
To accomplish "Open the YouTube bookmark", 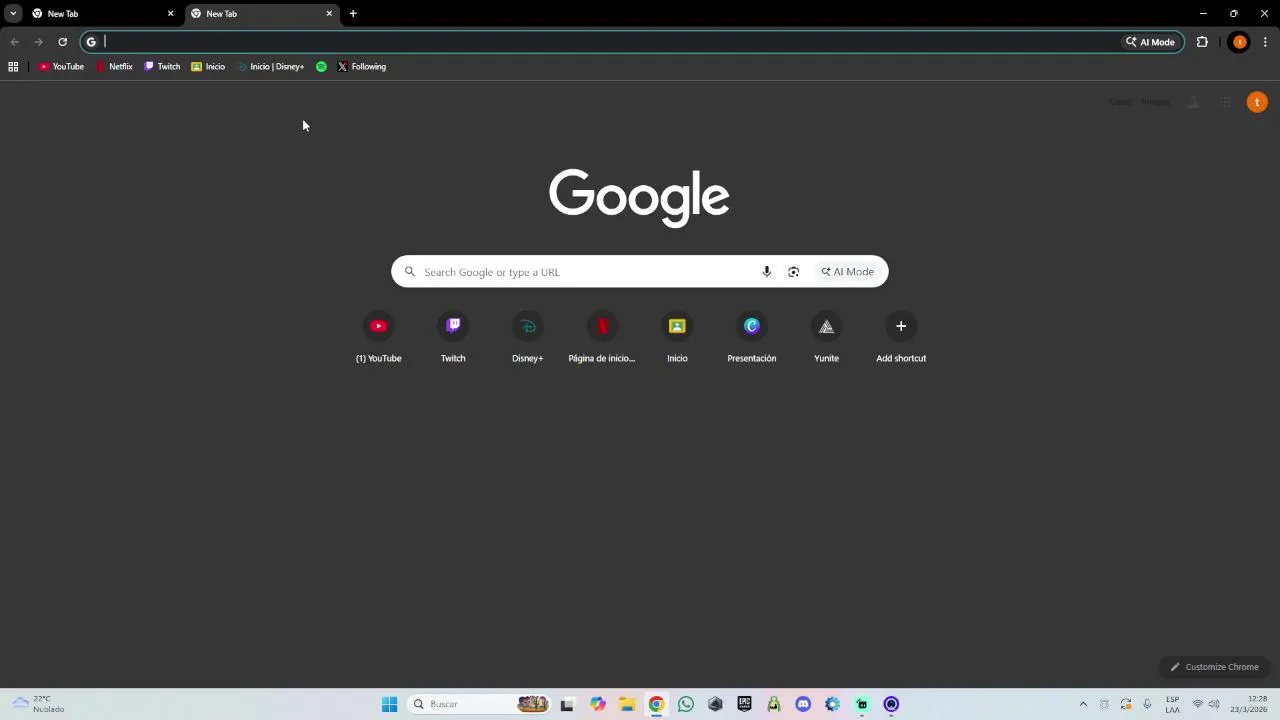I will [61, 67].
